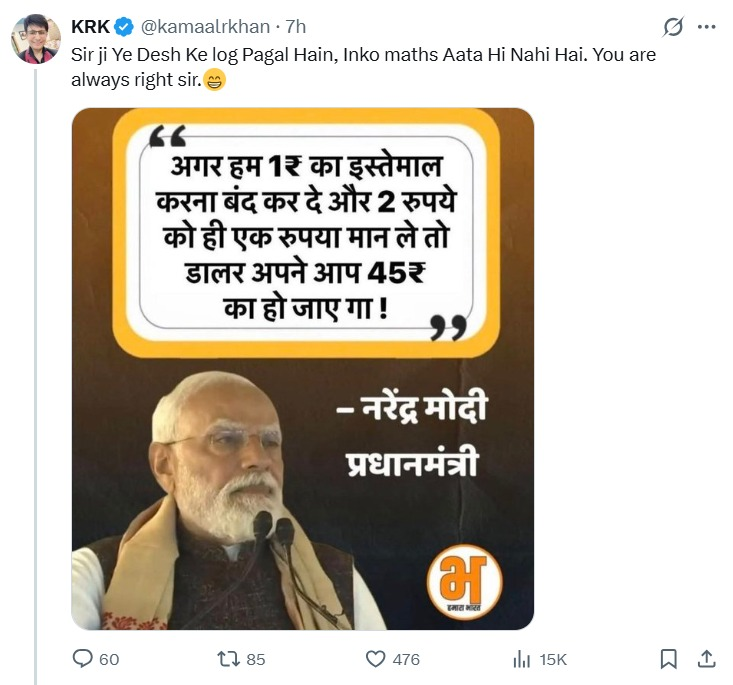Click KRK's profile avatar picture
Viewport: 733px width, 685px height.
point(36,40)
